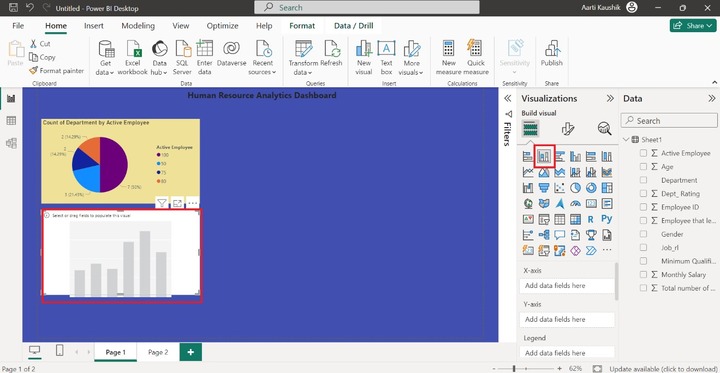This screenshot has width=720, height=373.
Task: Select the Slicer visual
Action: pyautogui.click(x=544, y=220)
